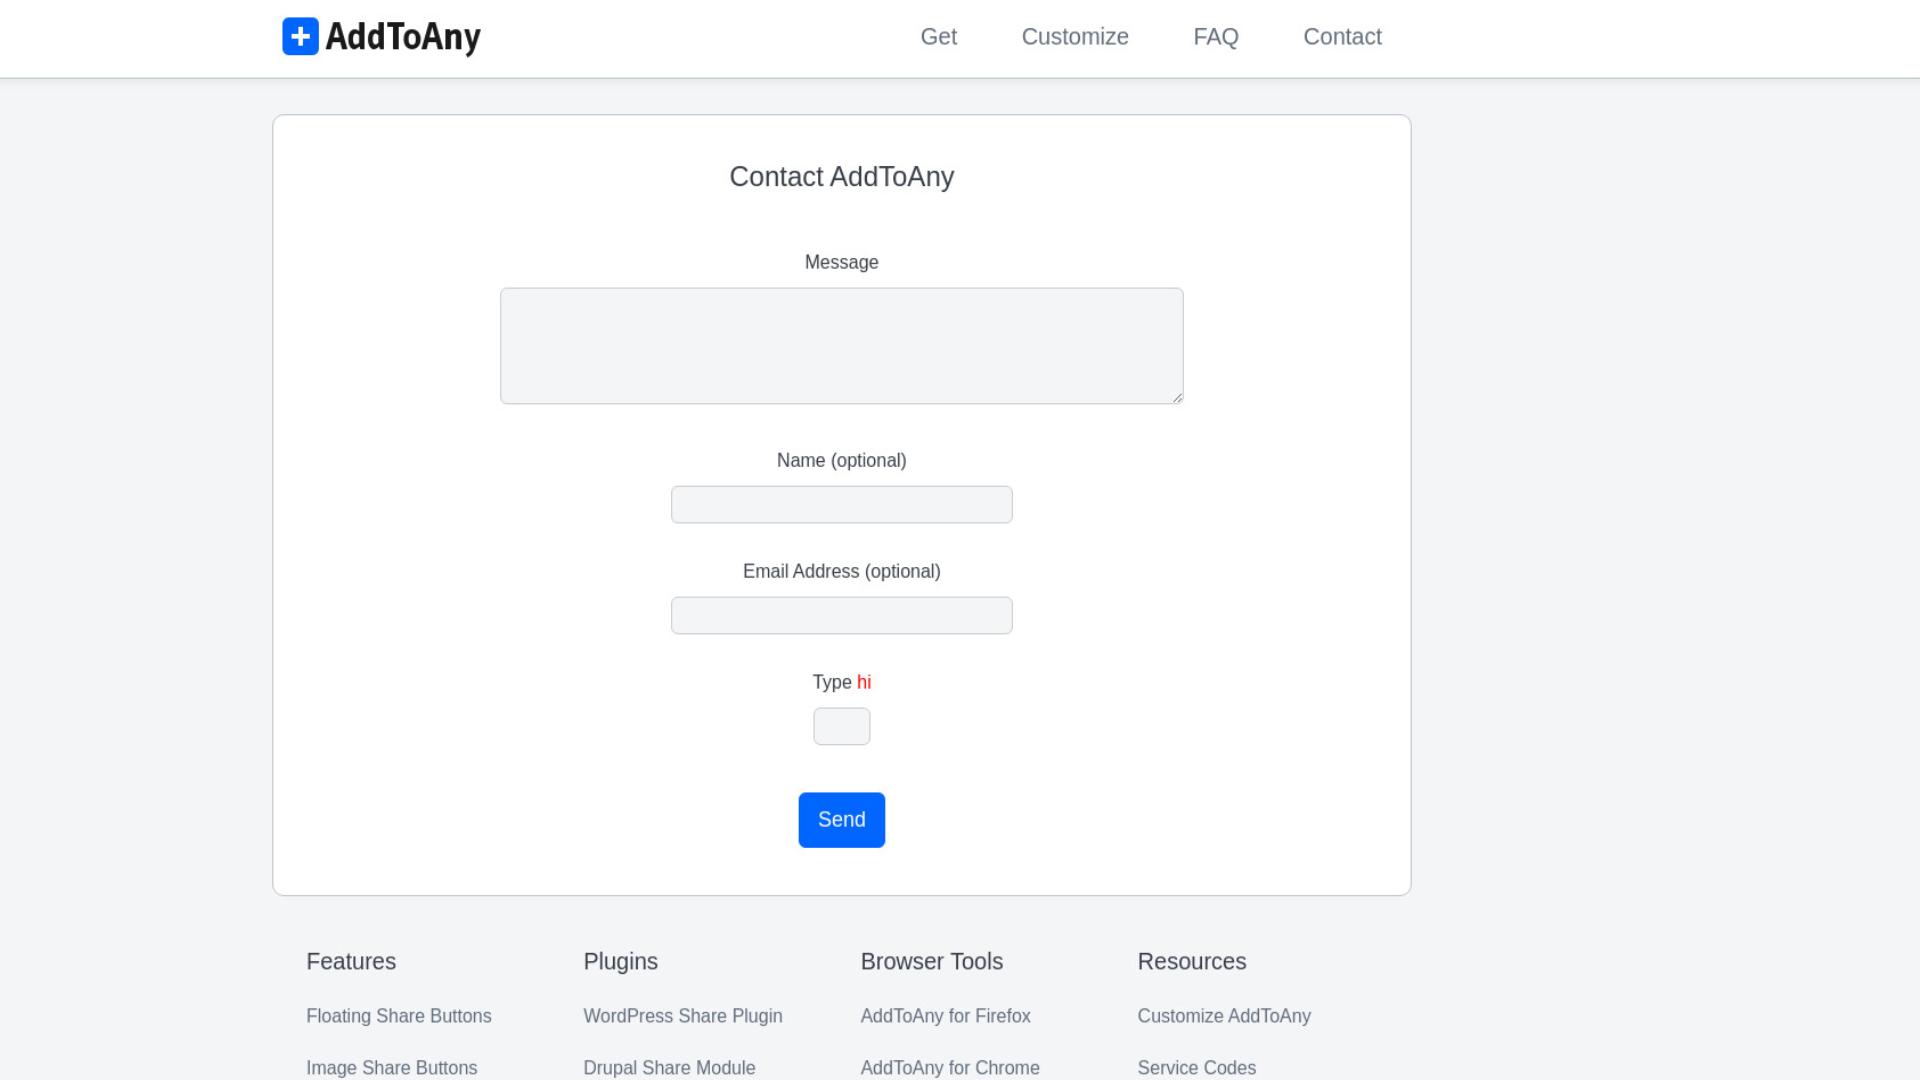The width and height of the screenshot is (1920, 1080).
Task: Focus the small 'Type hi' verification box
Action: pos(841,726)
